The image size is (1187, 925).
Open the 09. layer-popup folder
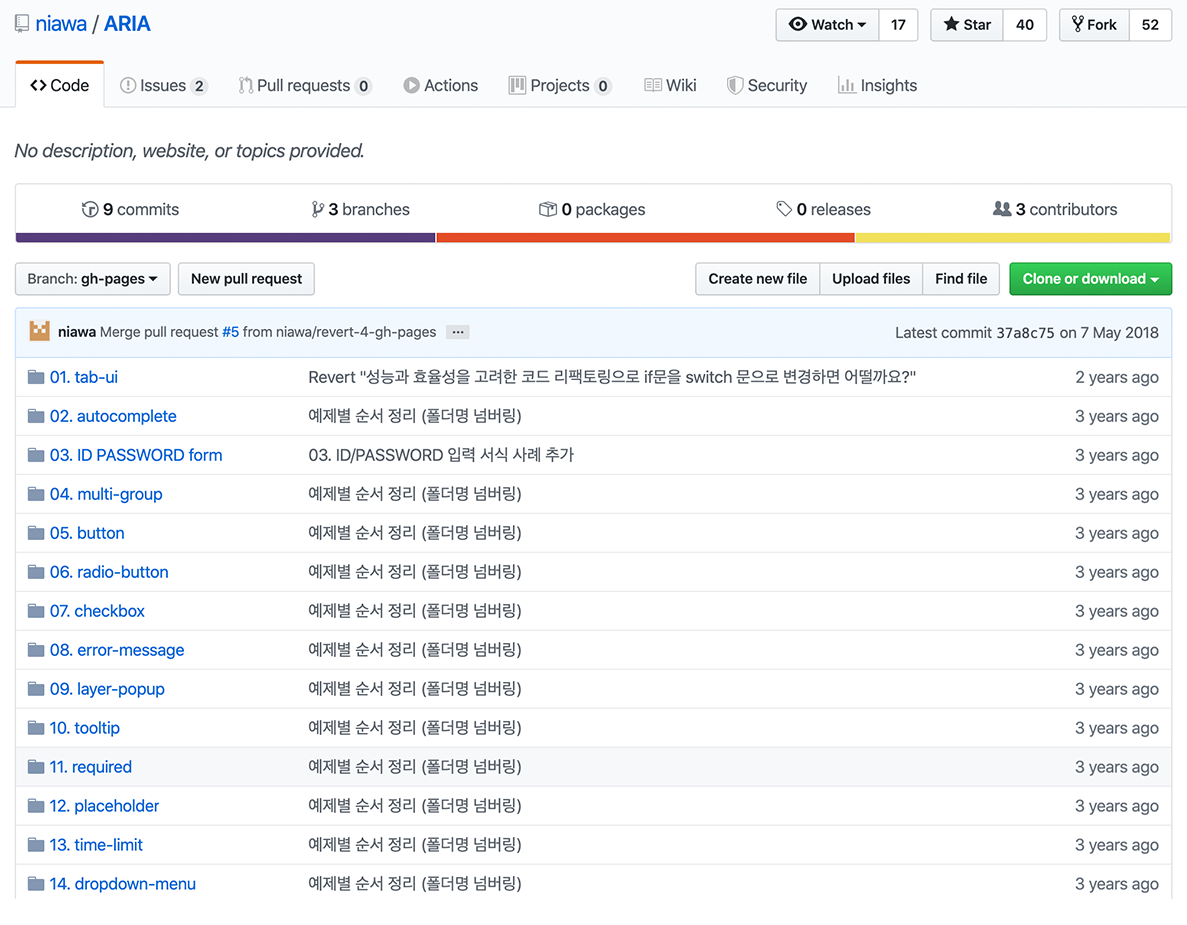click(x=107, y=689)
